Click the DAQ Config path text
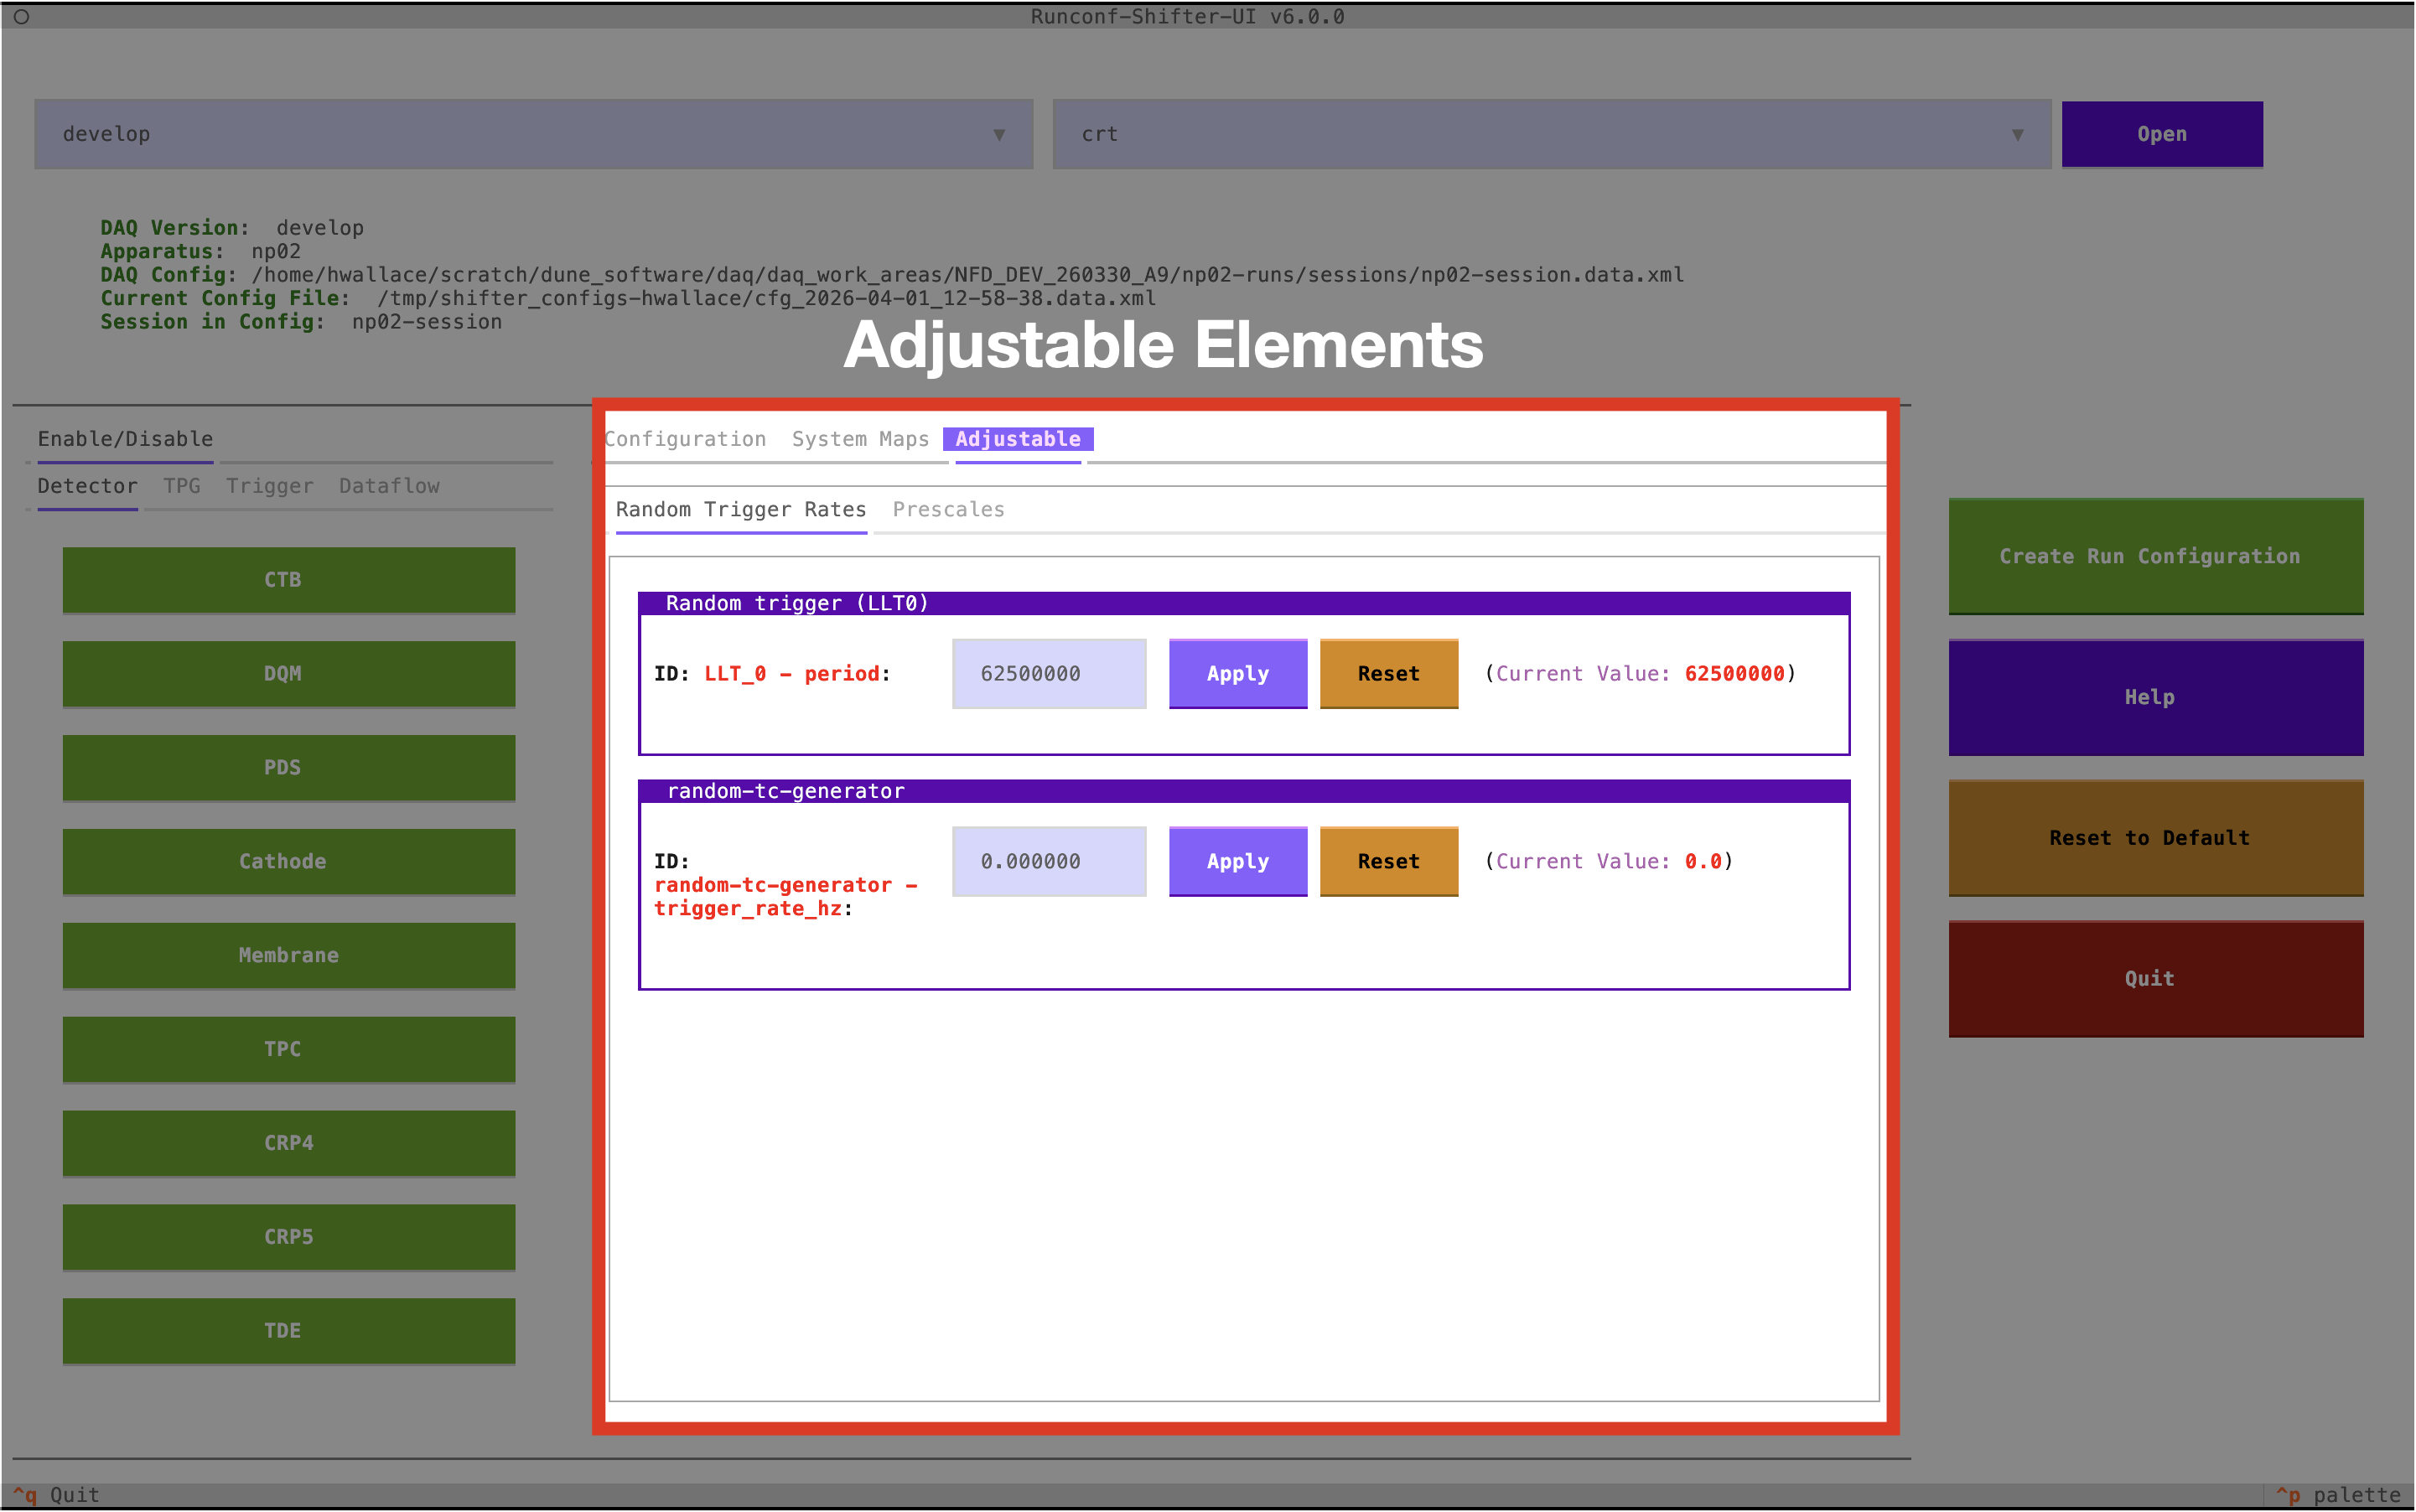 coord(968,275)
